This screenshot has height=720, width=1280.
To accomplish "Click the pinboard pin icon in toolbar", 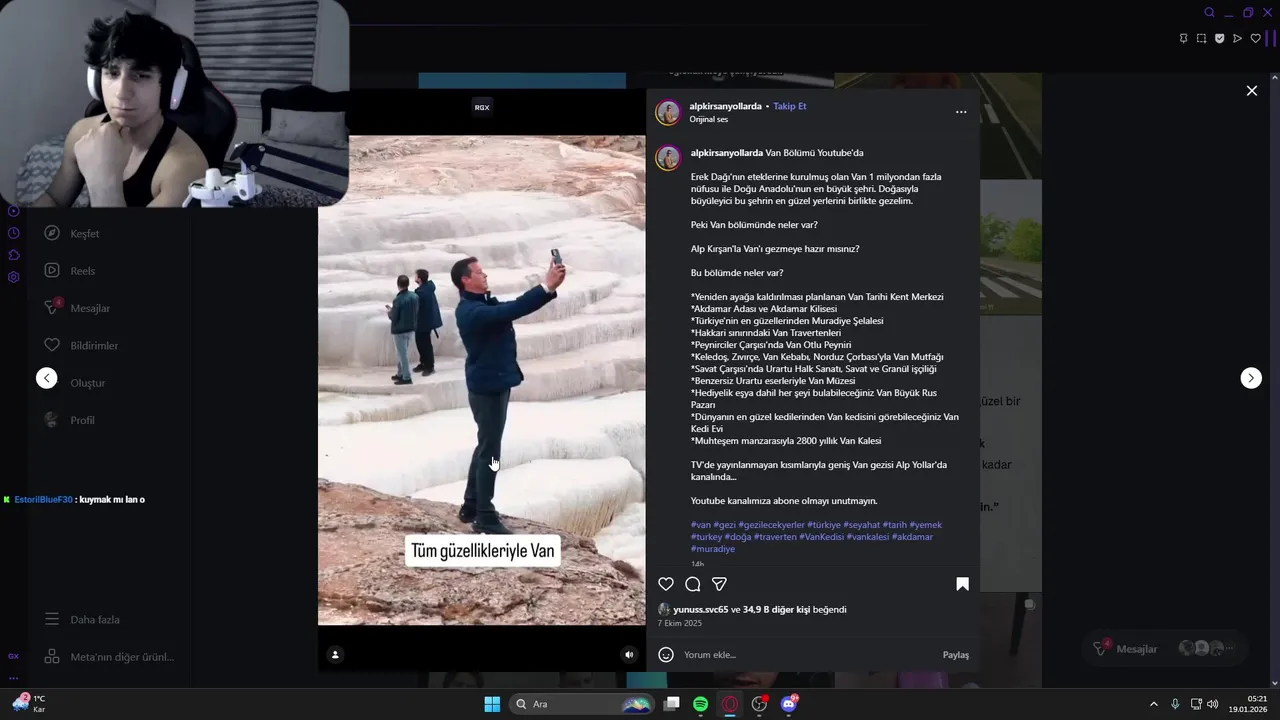I will 1183,39.
